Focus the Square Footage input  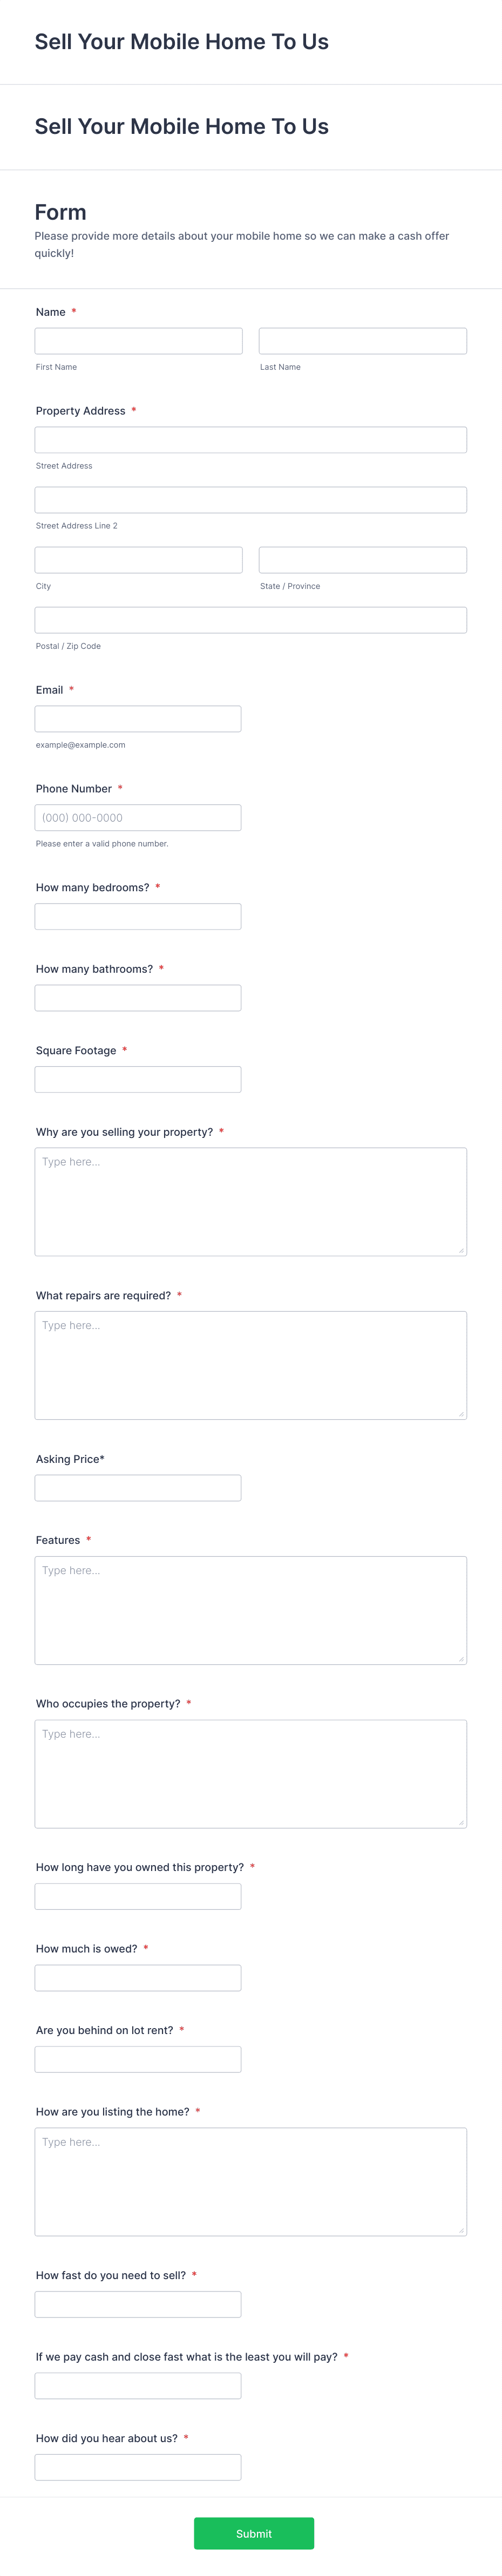tap(138, 1080)
